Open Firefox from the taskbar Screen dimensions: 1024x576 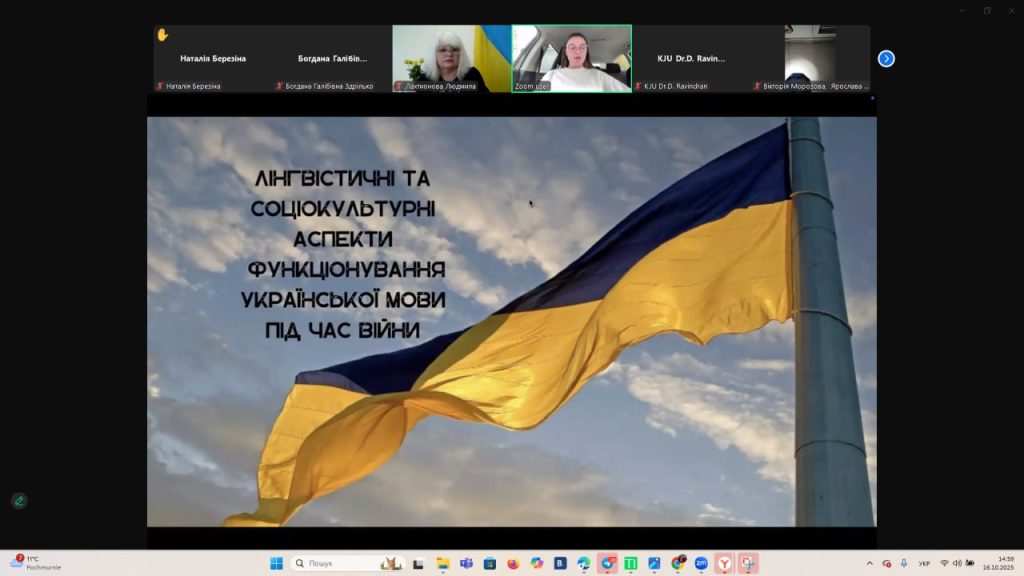513,563
